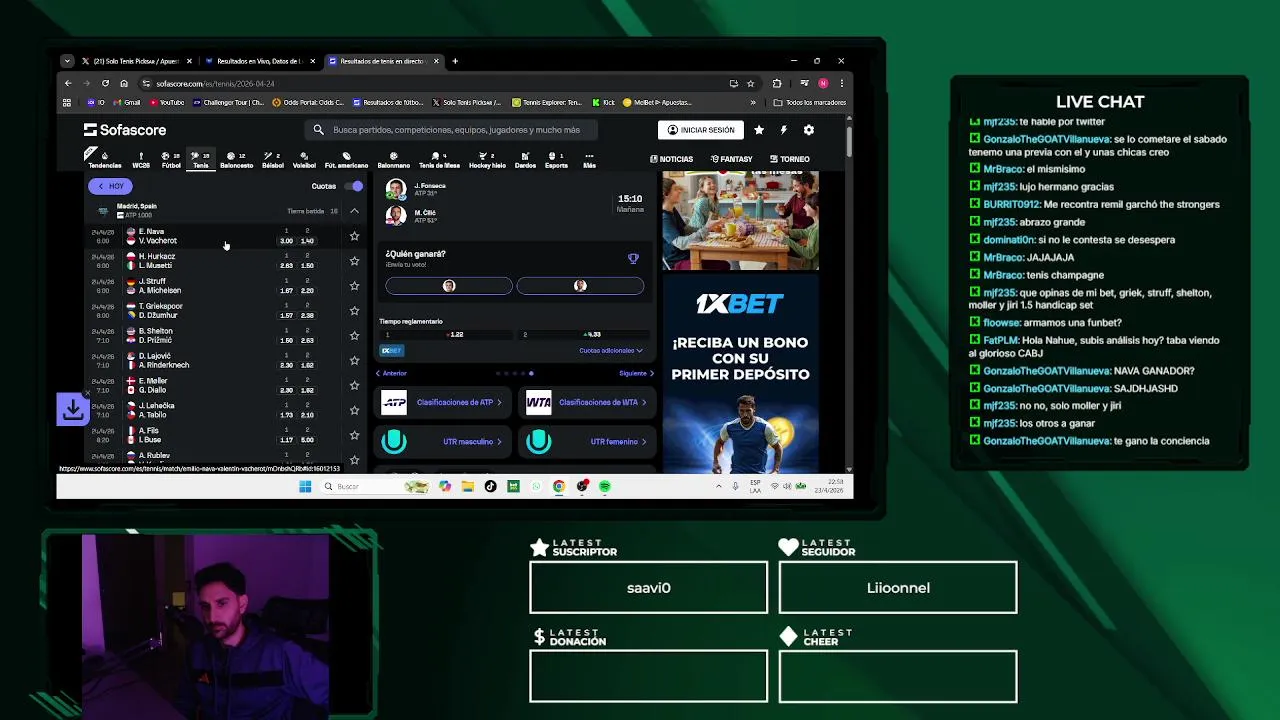Open Sofascore settings gear
This screenshot has width=1280, height=720.
click(808, 130)
